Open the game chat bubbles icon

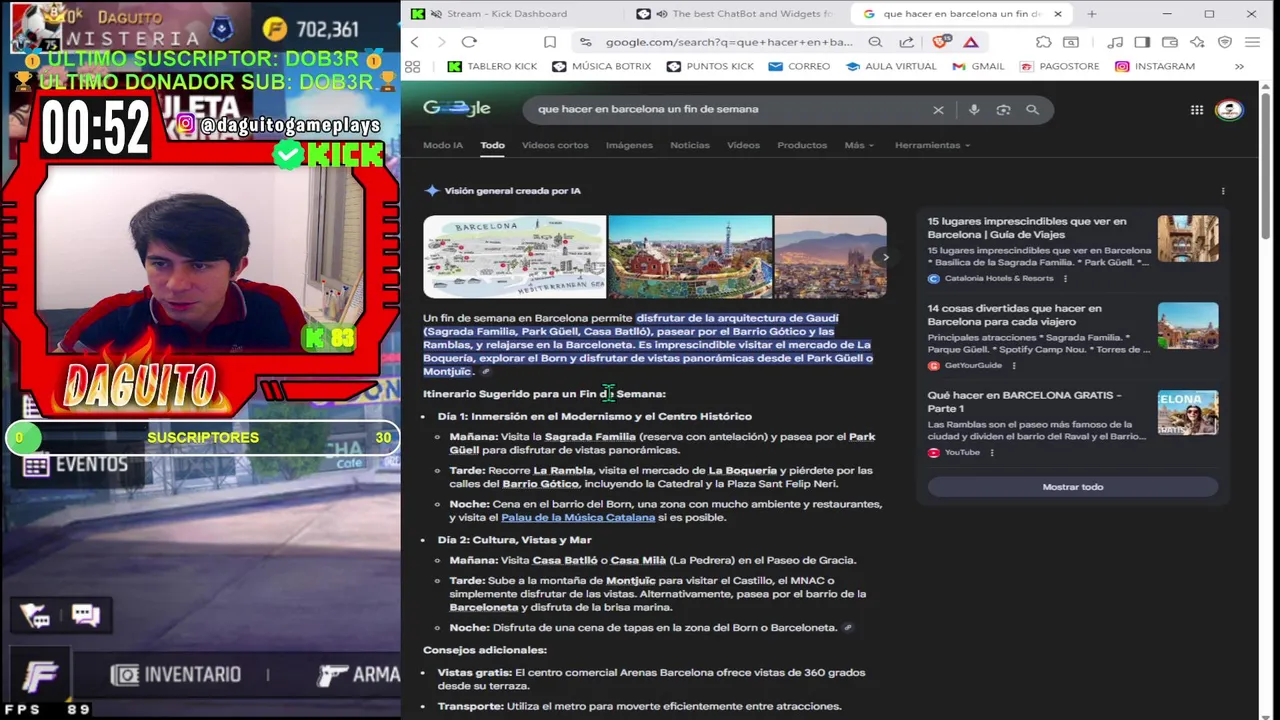(86, 616)
